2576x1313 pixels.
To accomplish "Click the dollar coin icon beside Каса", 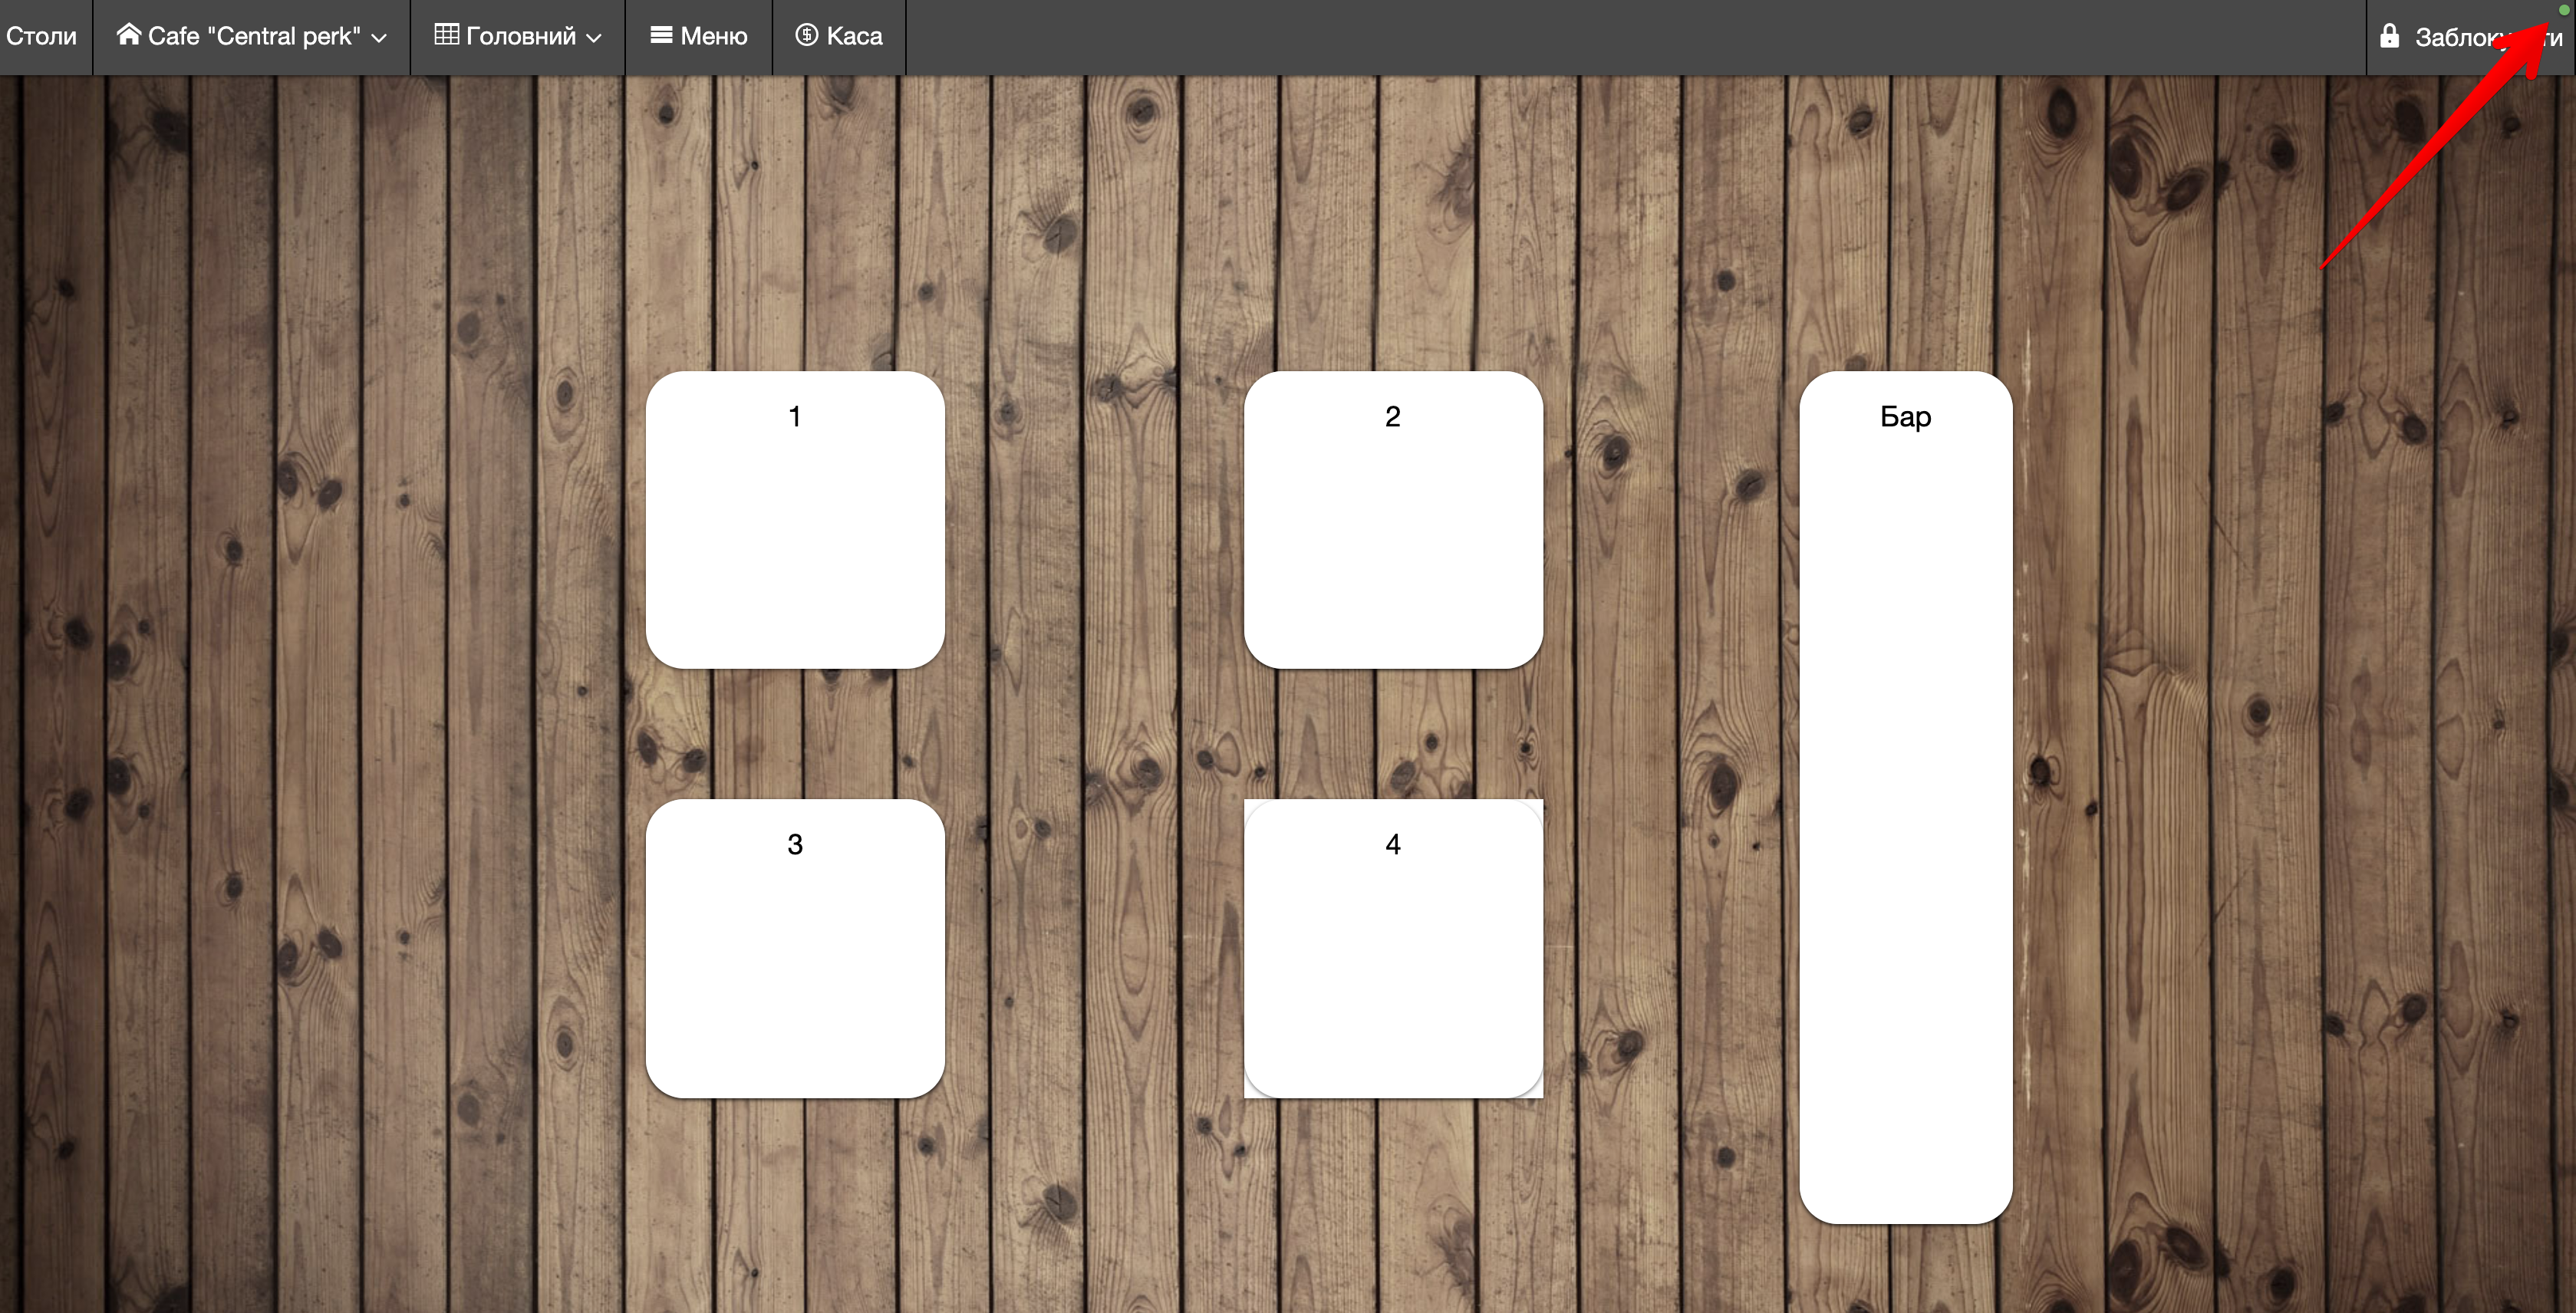I will pos(806,35).
